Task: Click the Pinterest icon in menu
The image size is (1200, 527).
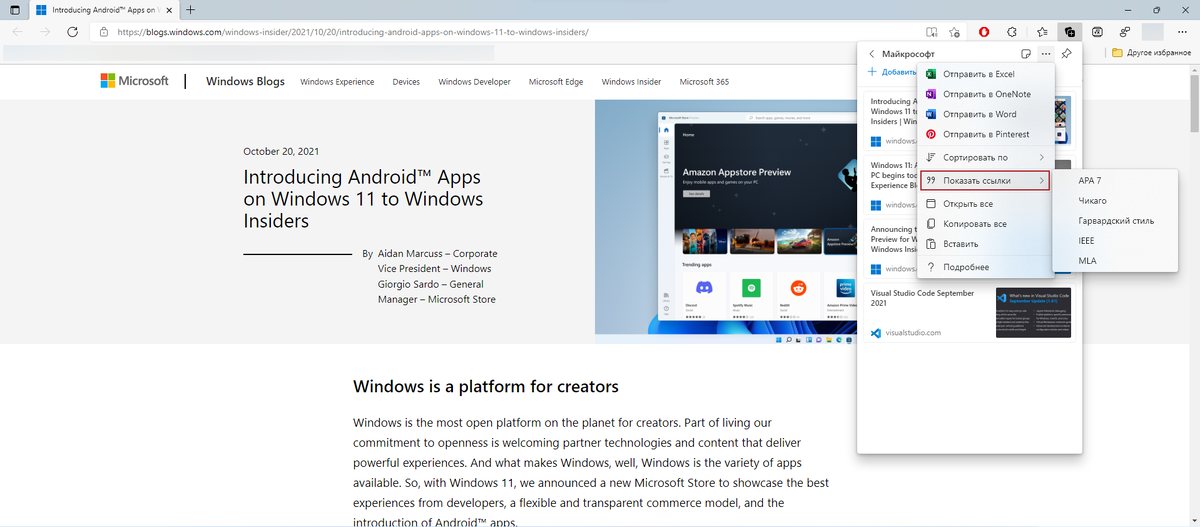Action: pos(930,134)
